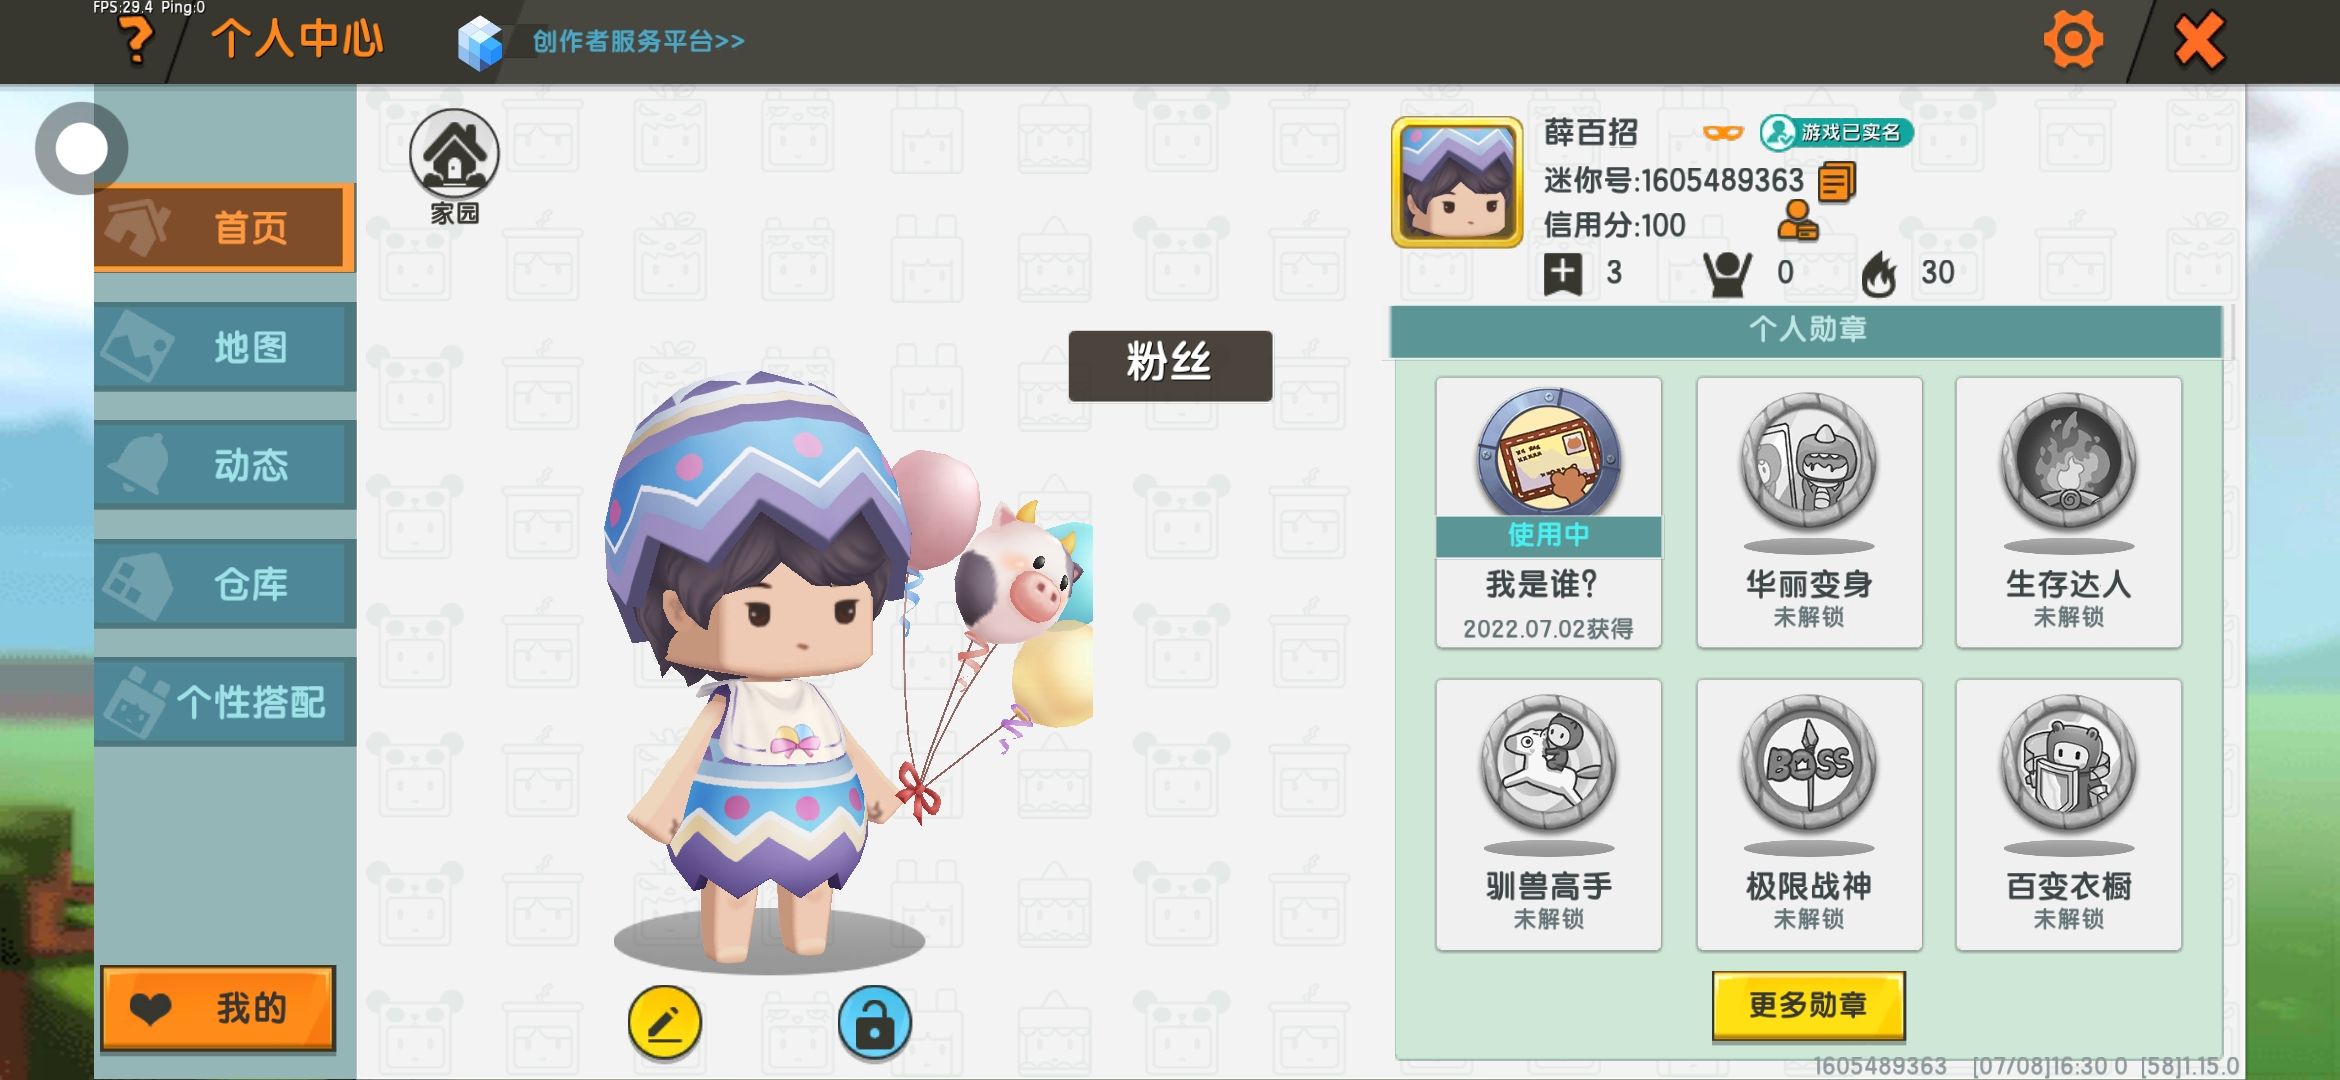Screen dimensions: 2340x1080
Task: Select the 我是谁? badge in use
Action: (x=1549, y=512)
